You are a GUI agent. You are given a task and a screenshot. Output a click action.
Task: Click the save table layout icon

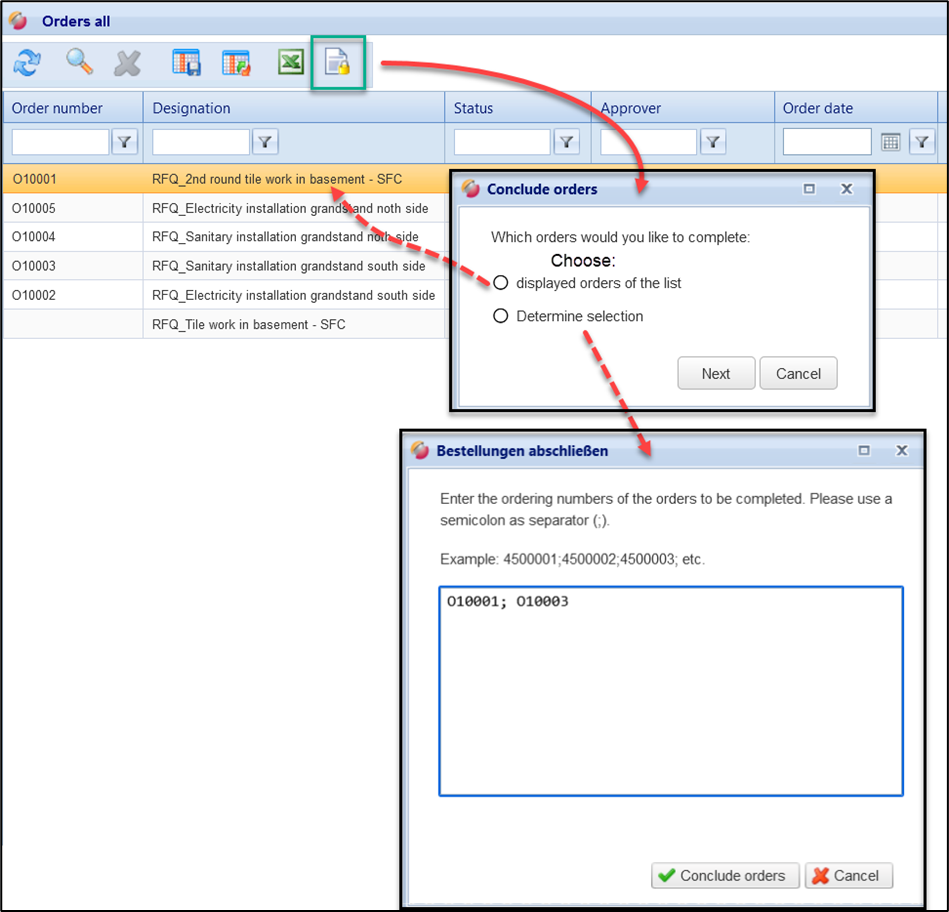[x=186, y=64]
